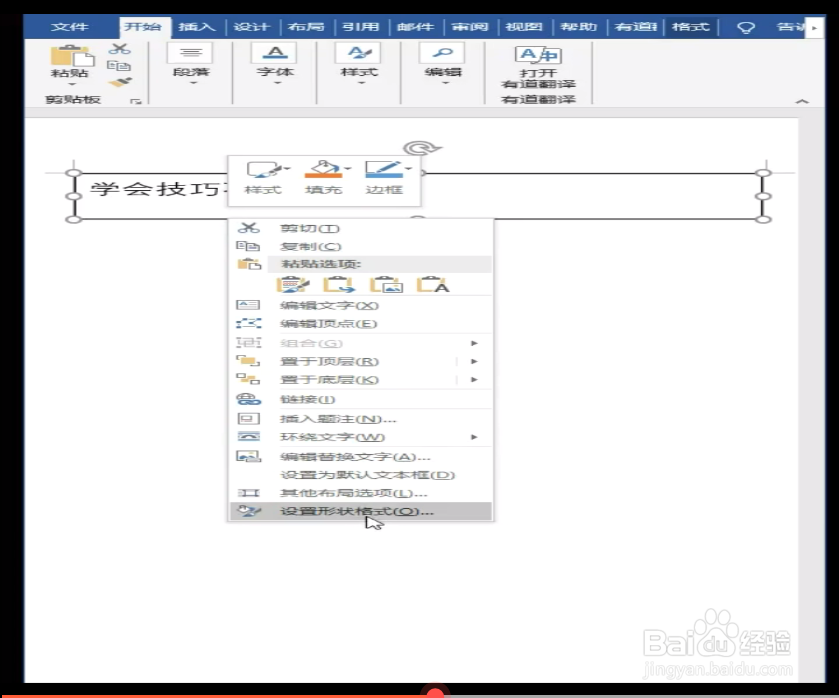Switch to the Layout (布局) tab
The image size is (839, 698).
tap(306, 27)
